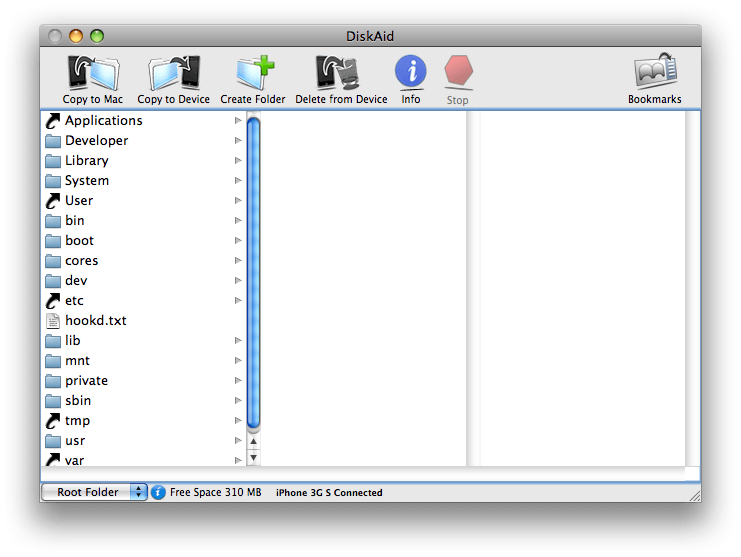The height and width of the screenshot is (557, 741).
Task: Select the etc alias entry
Action: pyautogui.click(x=74, y=300)
